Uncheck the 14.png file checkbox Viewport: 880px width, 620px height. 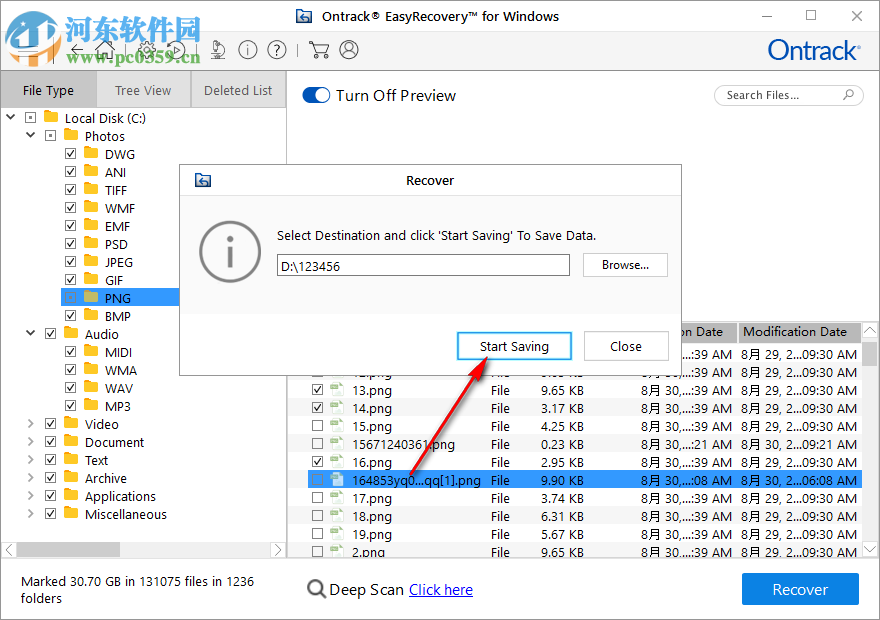[317, 408]
